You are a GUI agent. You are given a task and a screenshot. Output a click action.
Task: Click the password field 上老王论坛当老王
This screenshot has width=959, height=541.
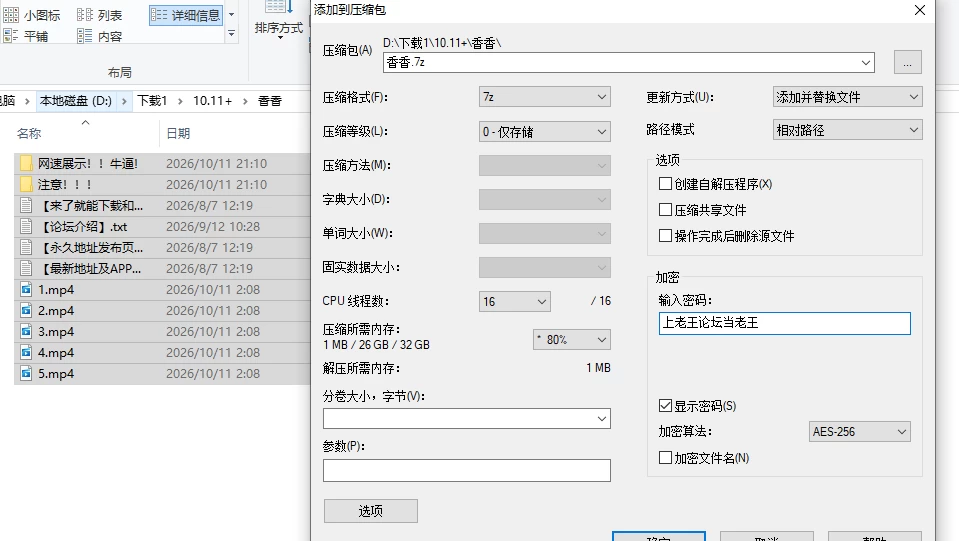pos(785,323)
